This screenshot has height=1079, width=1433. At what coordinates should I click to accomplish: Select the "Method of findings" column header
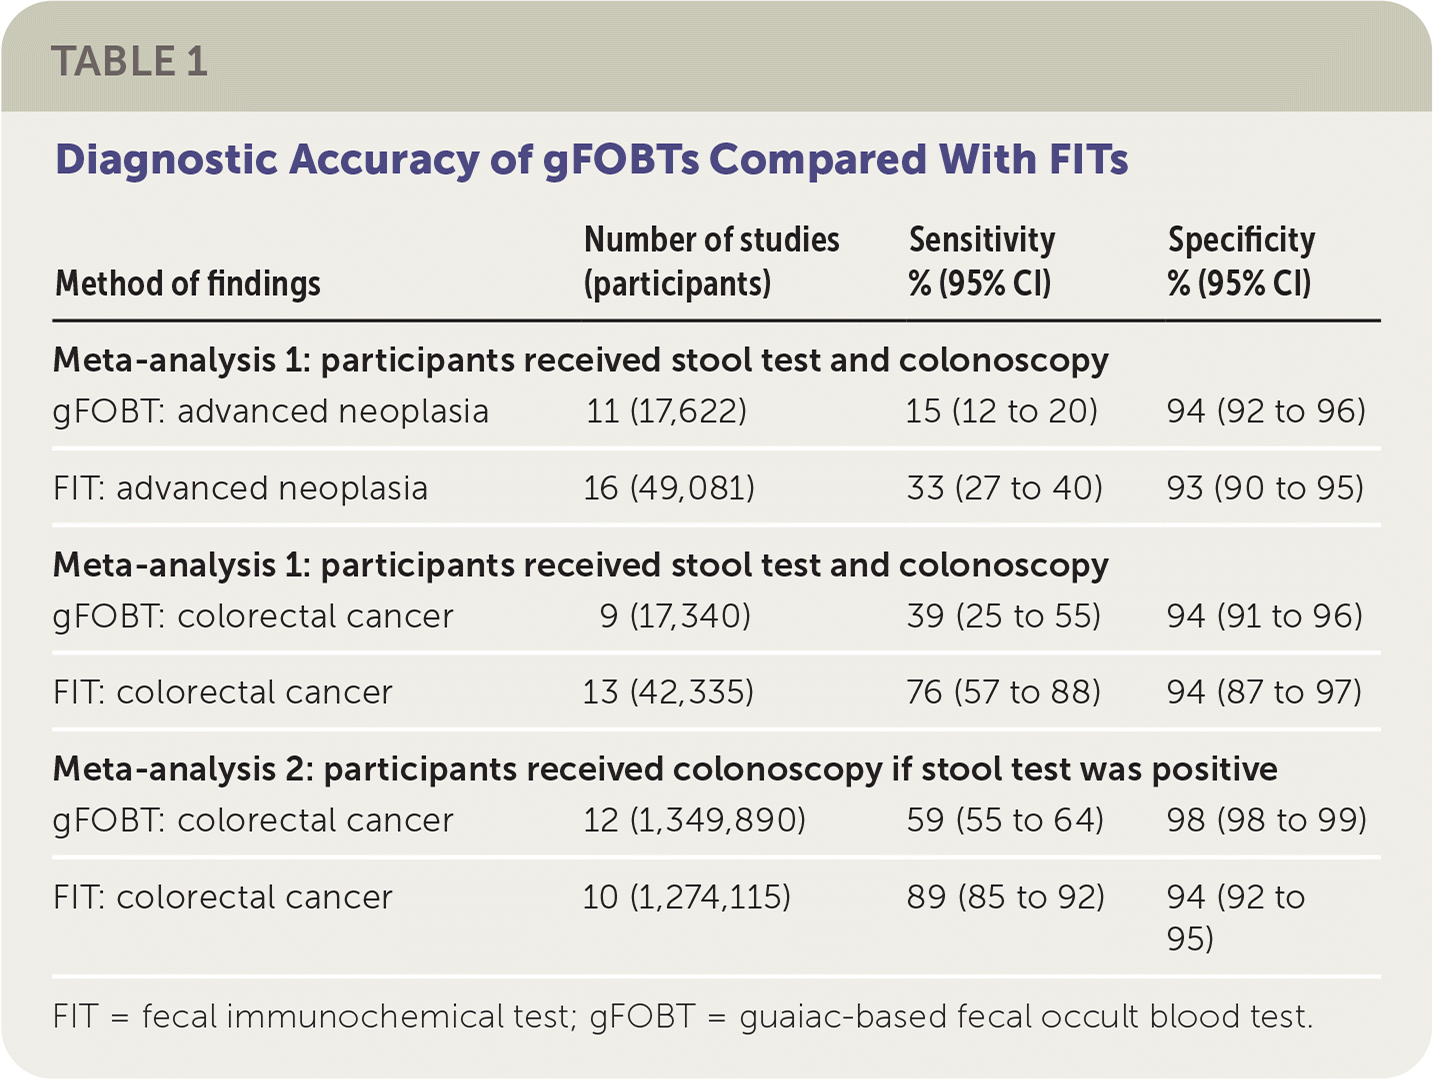(188, 284)
